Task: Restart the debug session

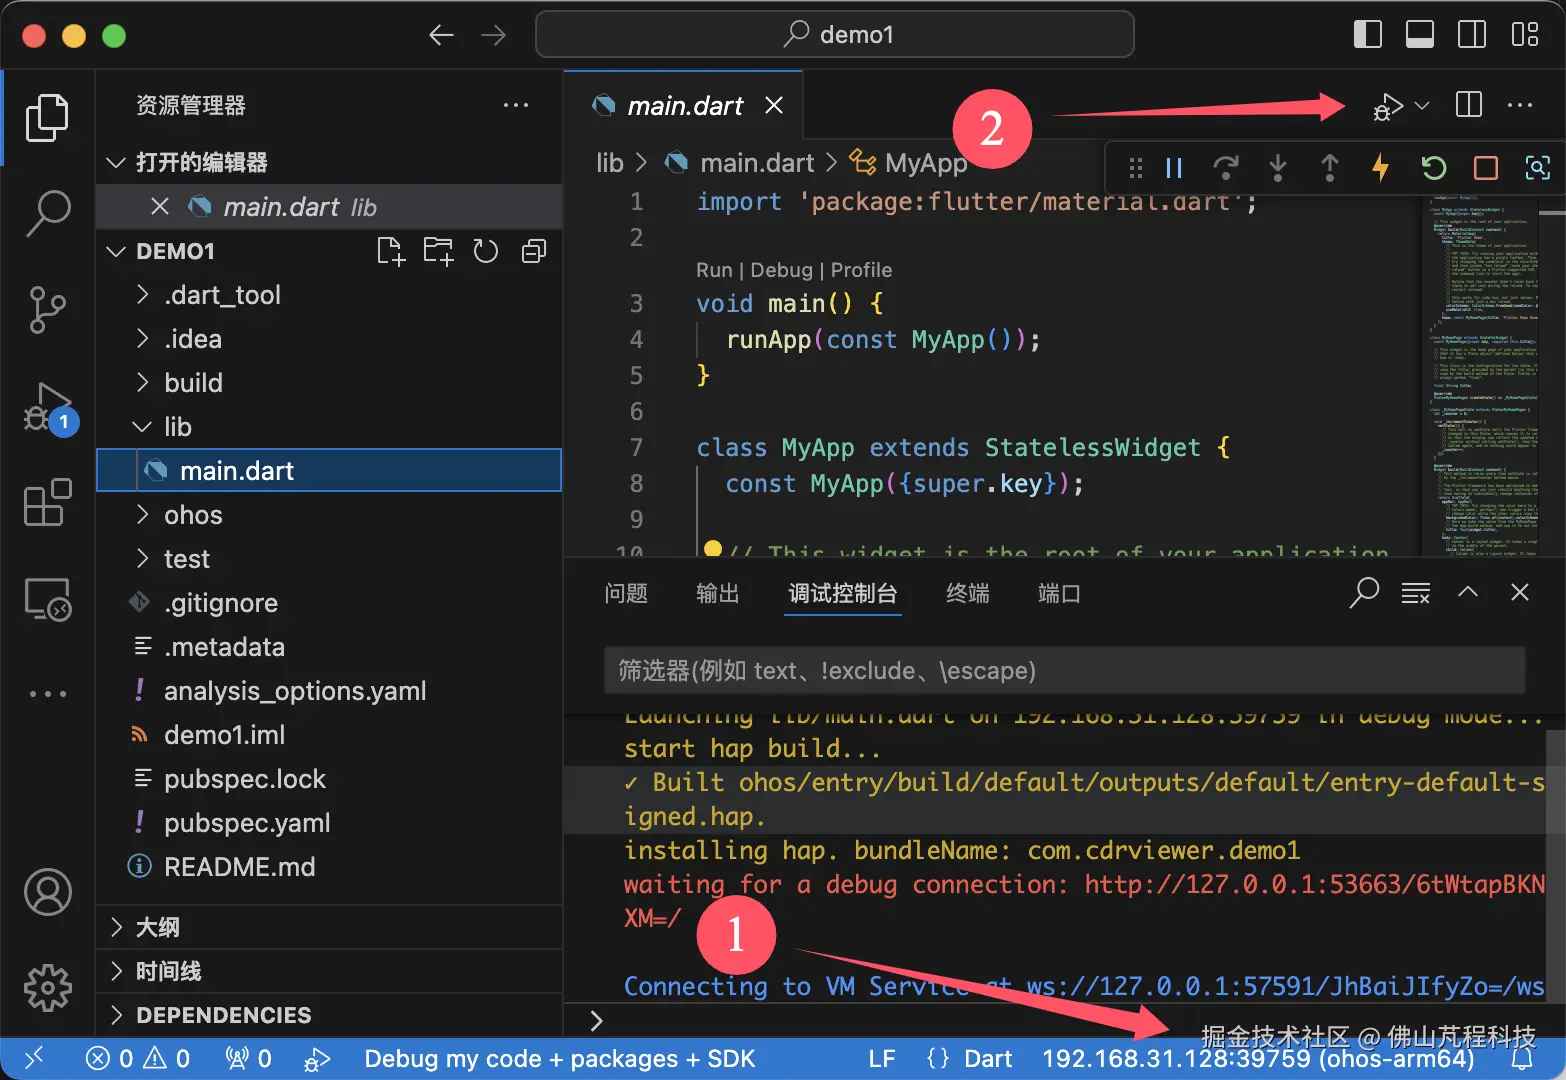Action: point(1434,168)
